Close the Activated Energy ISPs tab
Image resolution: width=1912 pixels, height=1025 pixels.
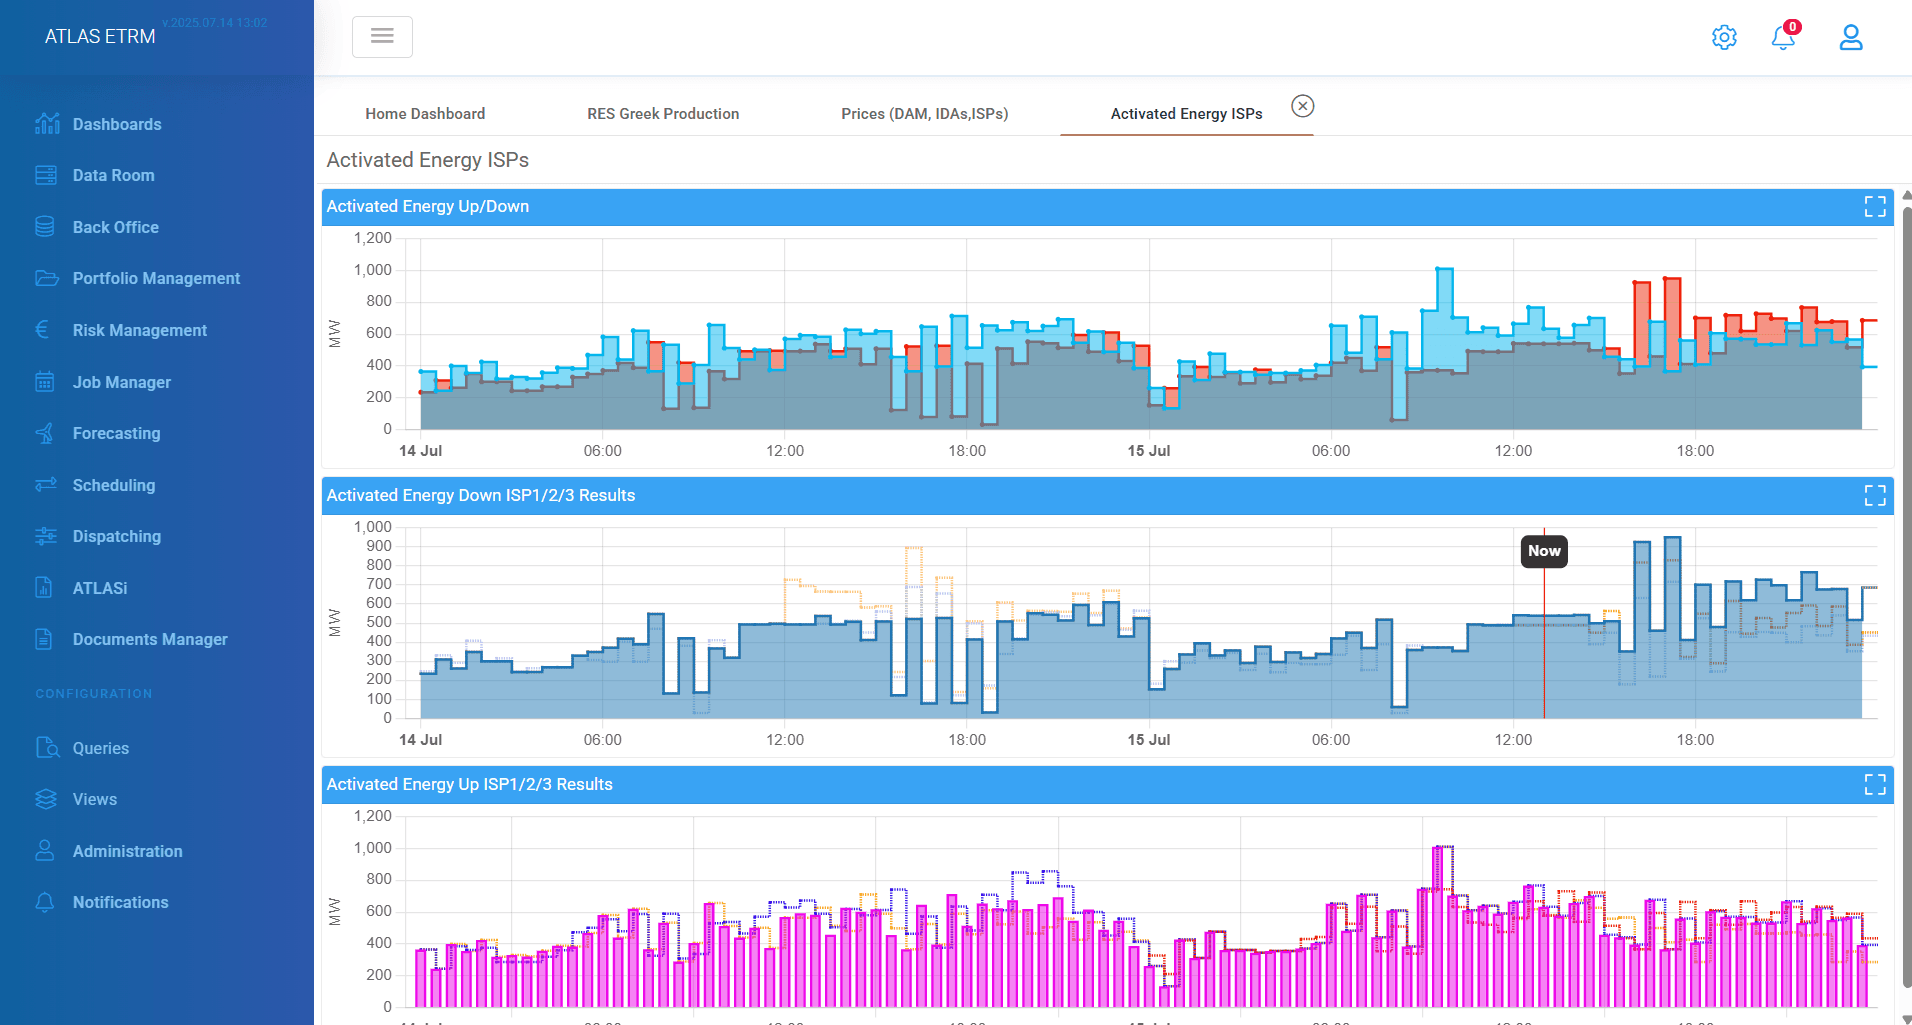1303,106
